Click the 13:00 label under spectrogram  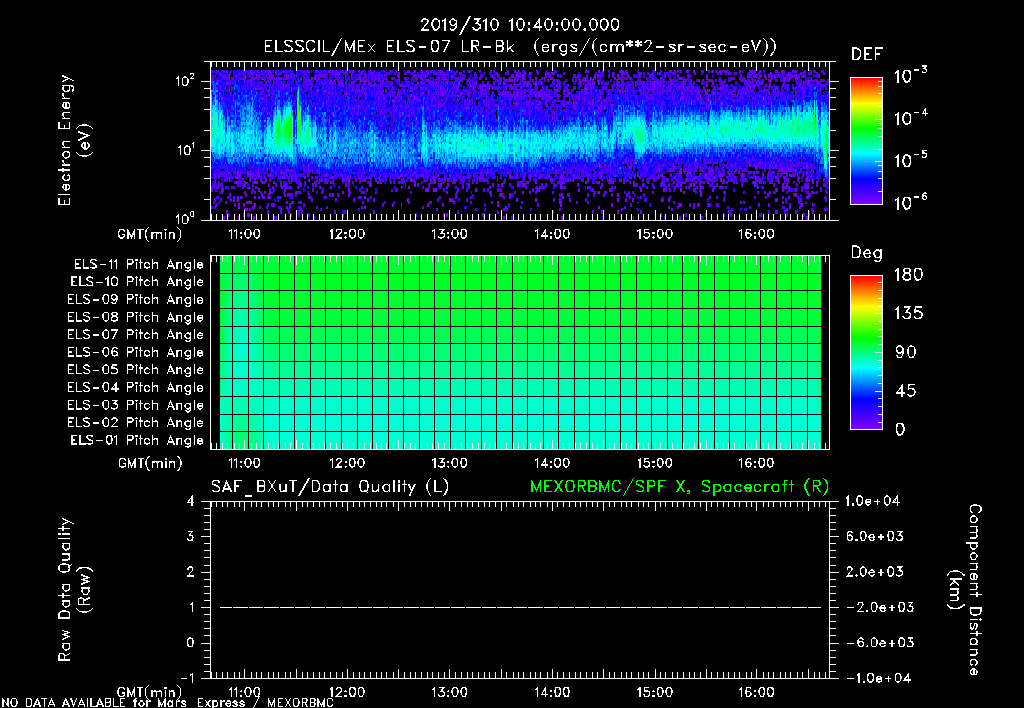[x=449, y=234]
